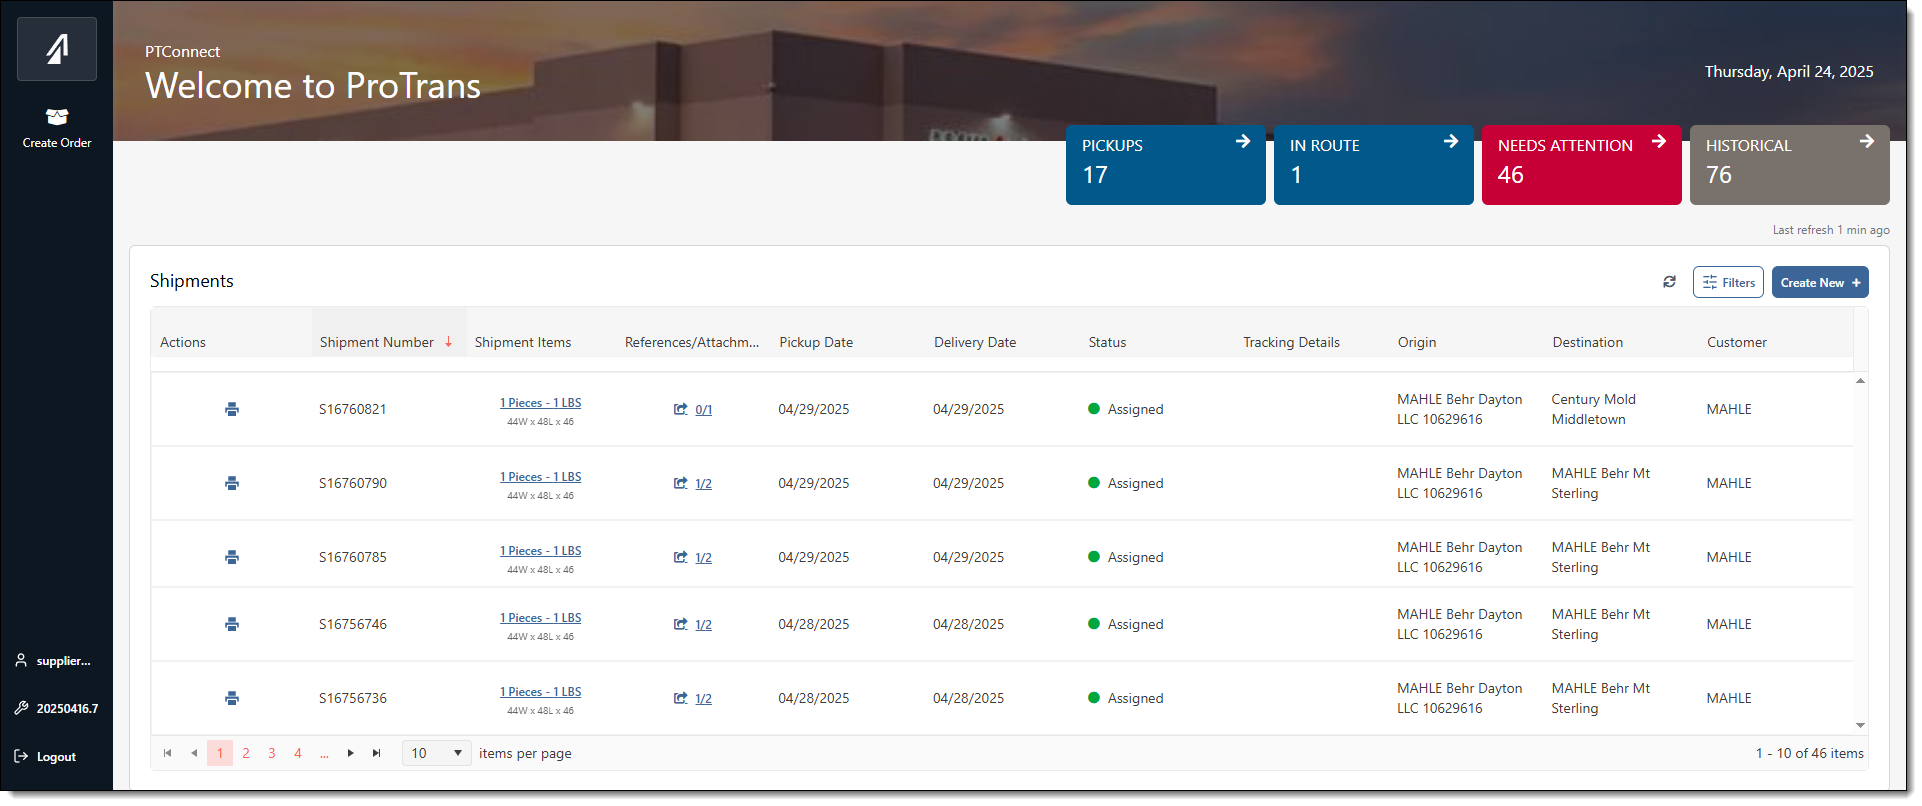Open 1 Pieces - 1 LBS for S16760790
The image size is (1922, 806).
(540, 477)
